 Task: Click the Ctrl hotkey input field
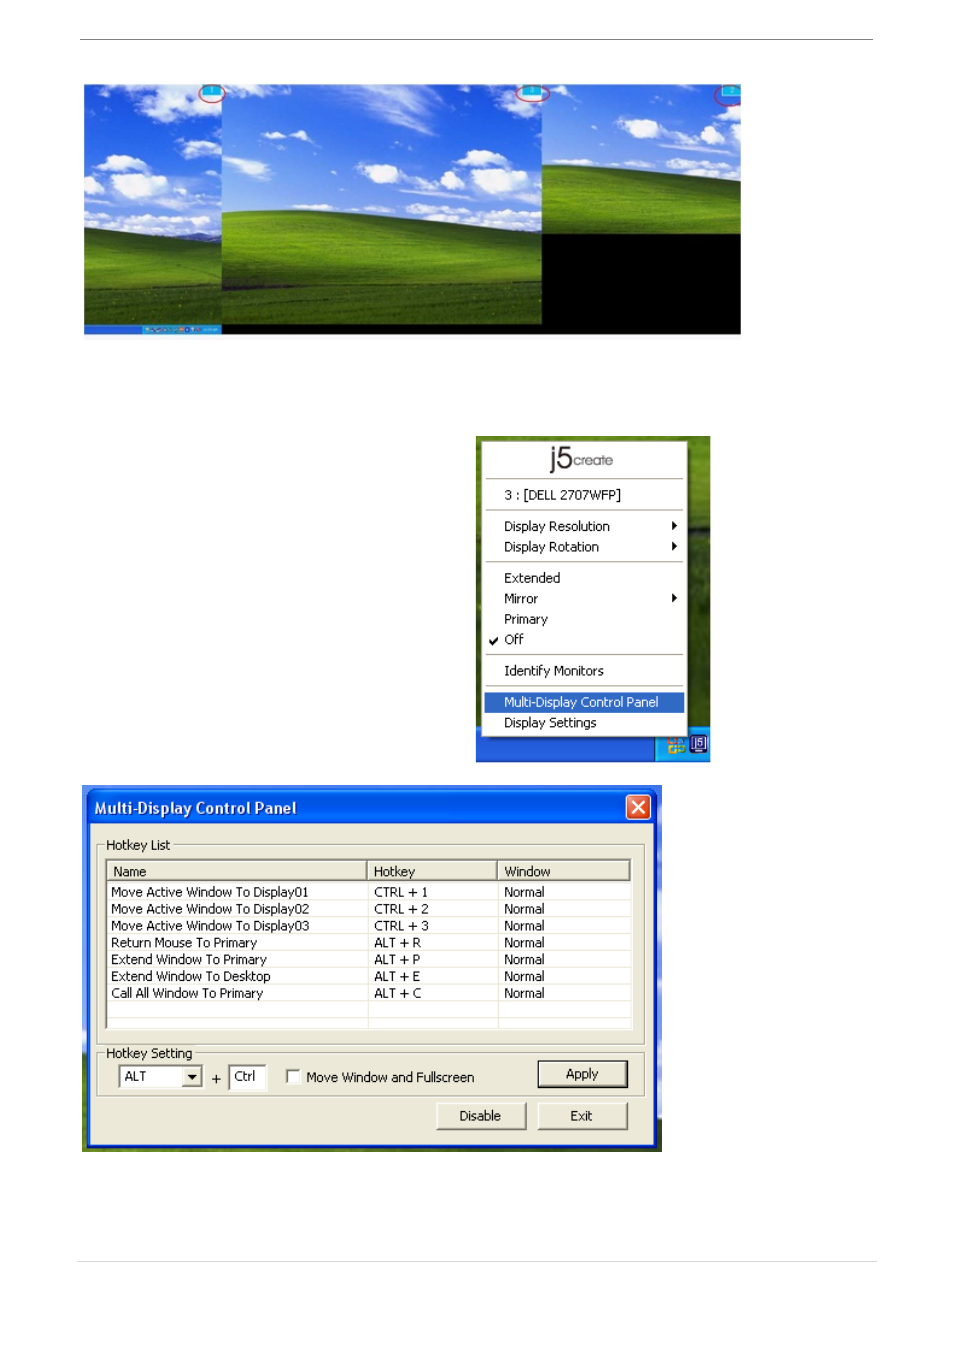point(247,1077)
